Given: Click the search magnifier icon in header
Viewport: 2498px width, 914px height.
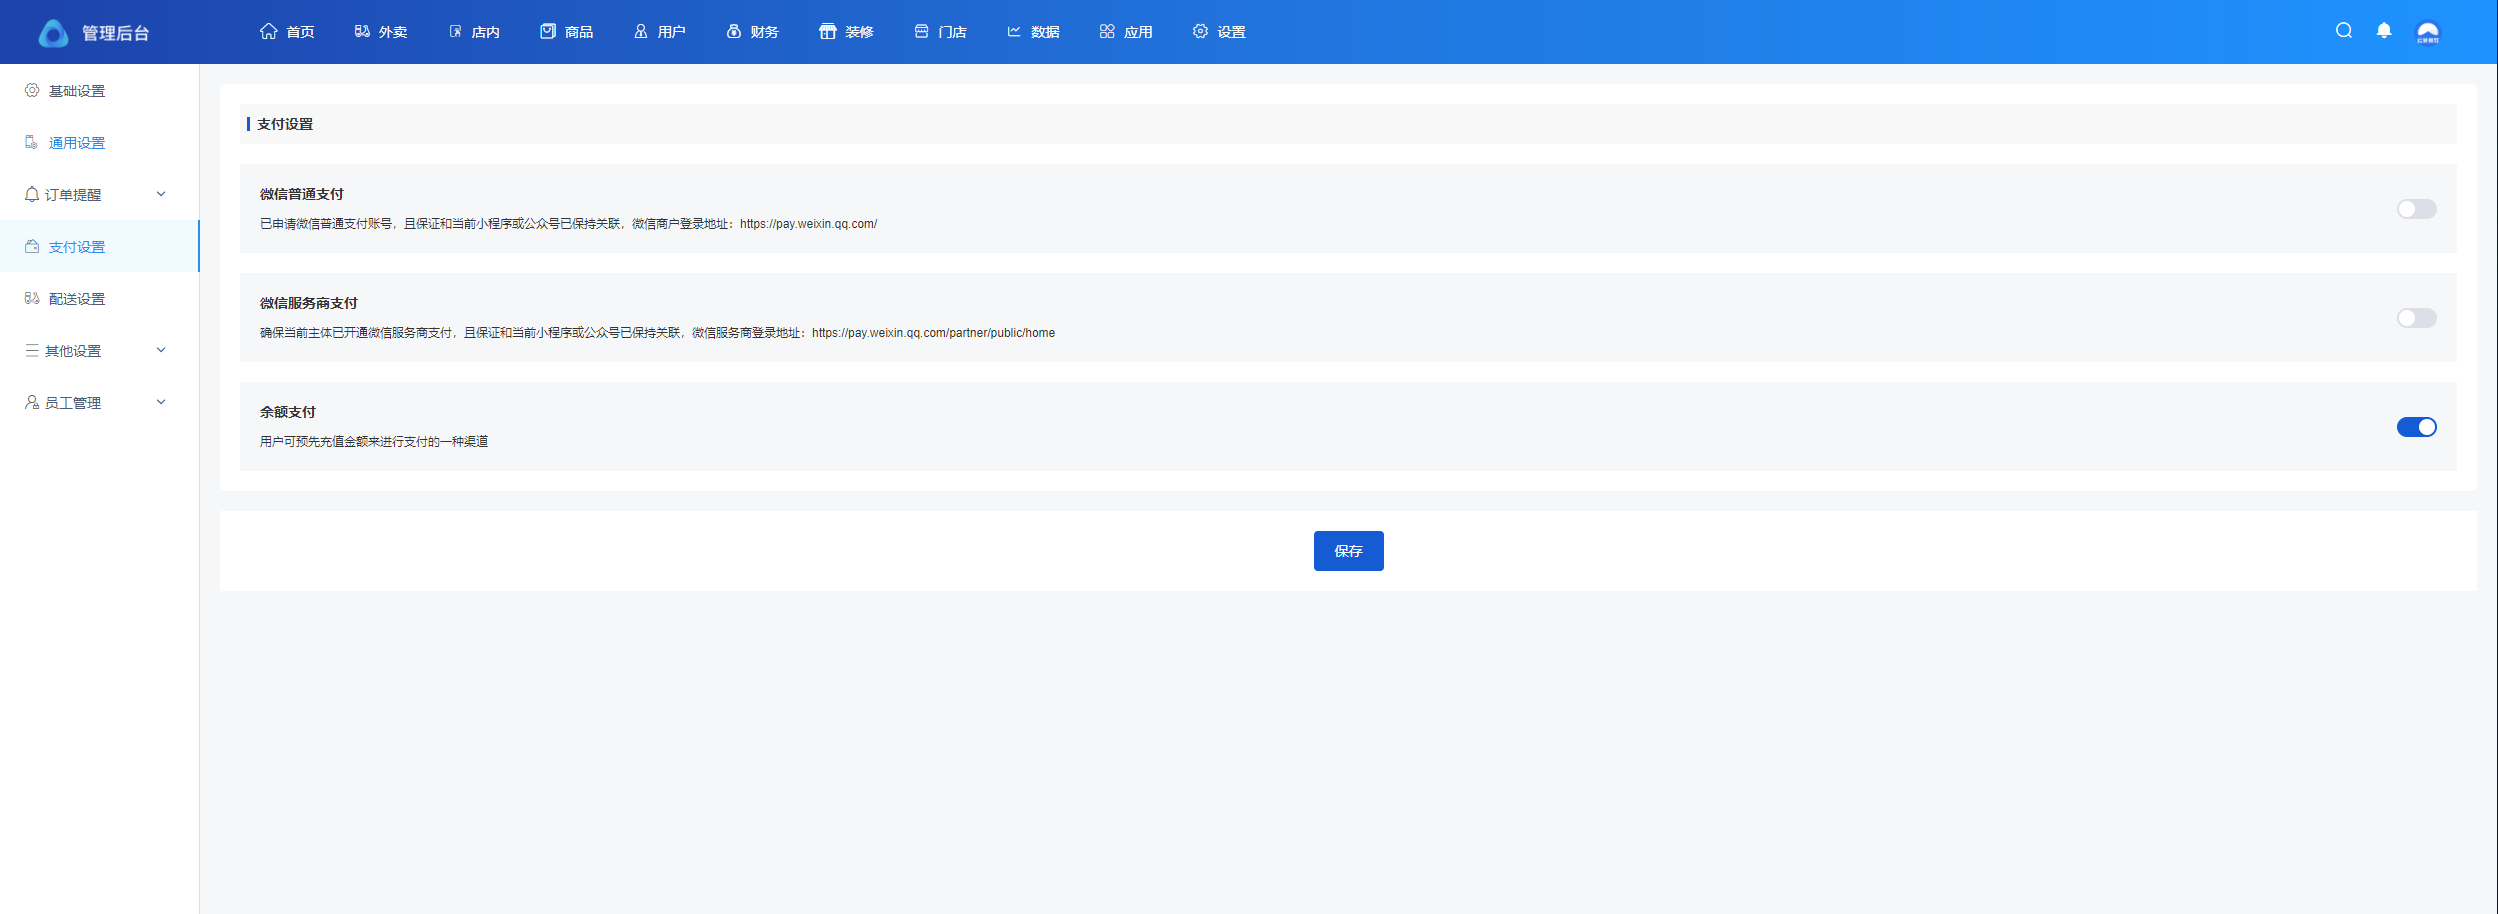Looking at the screenshot, I should click(x=2343, y=31).
